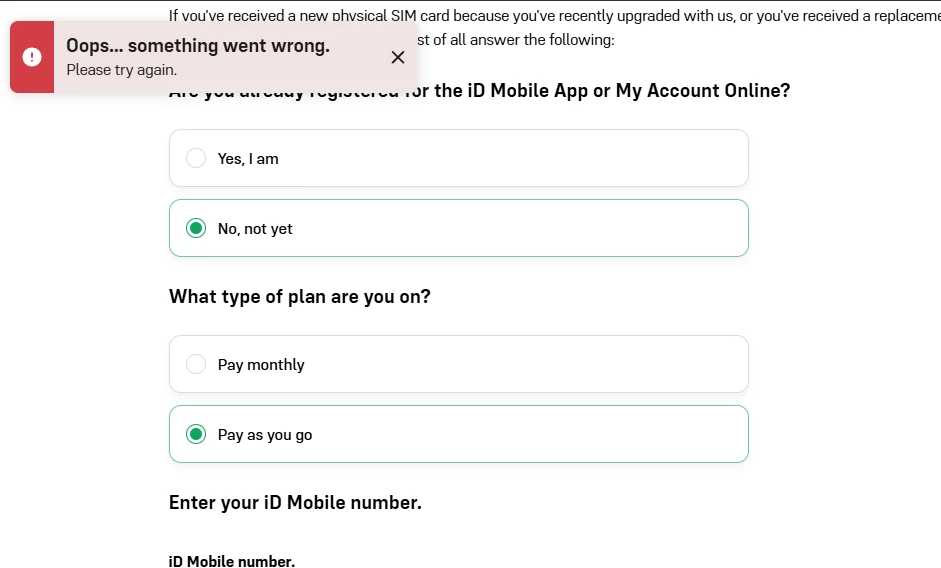Click the registration question heading about My Account Online
Image resolution: width=941 pixels, height=568 pixels.
pos(610,91)
